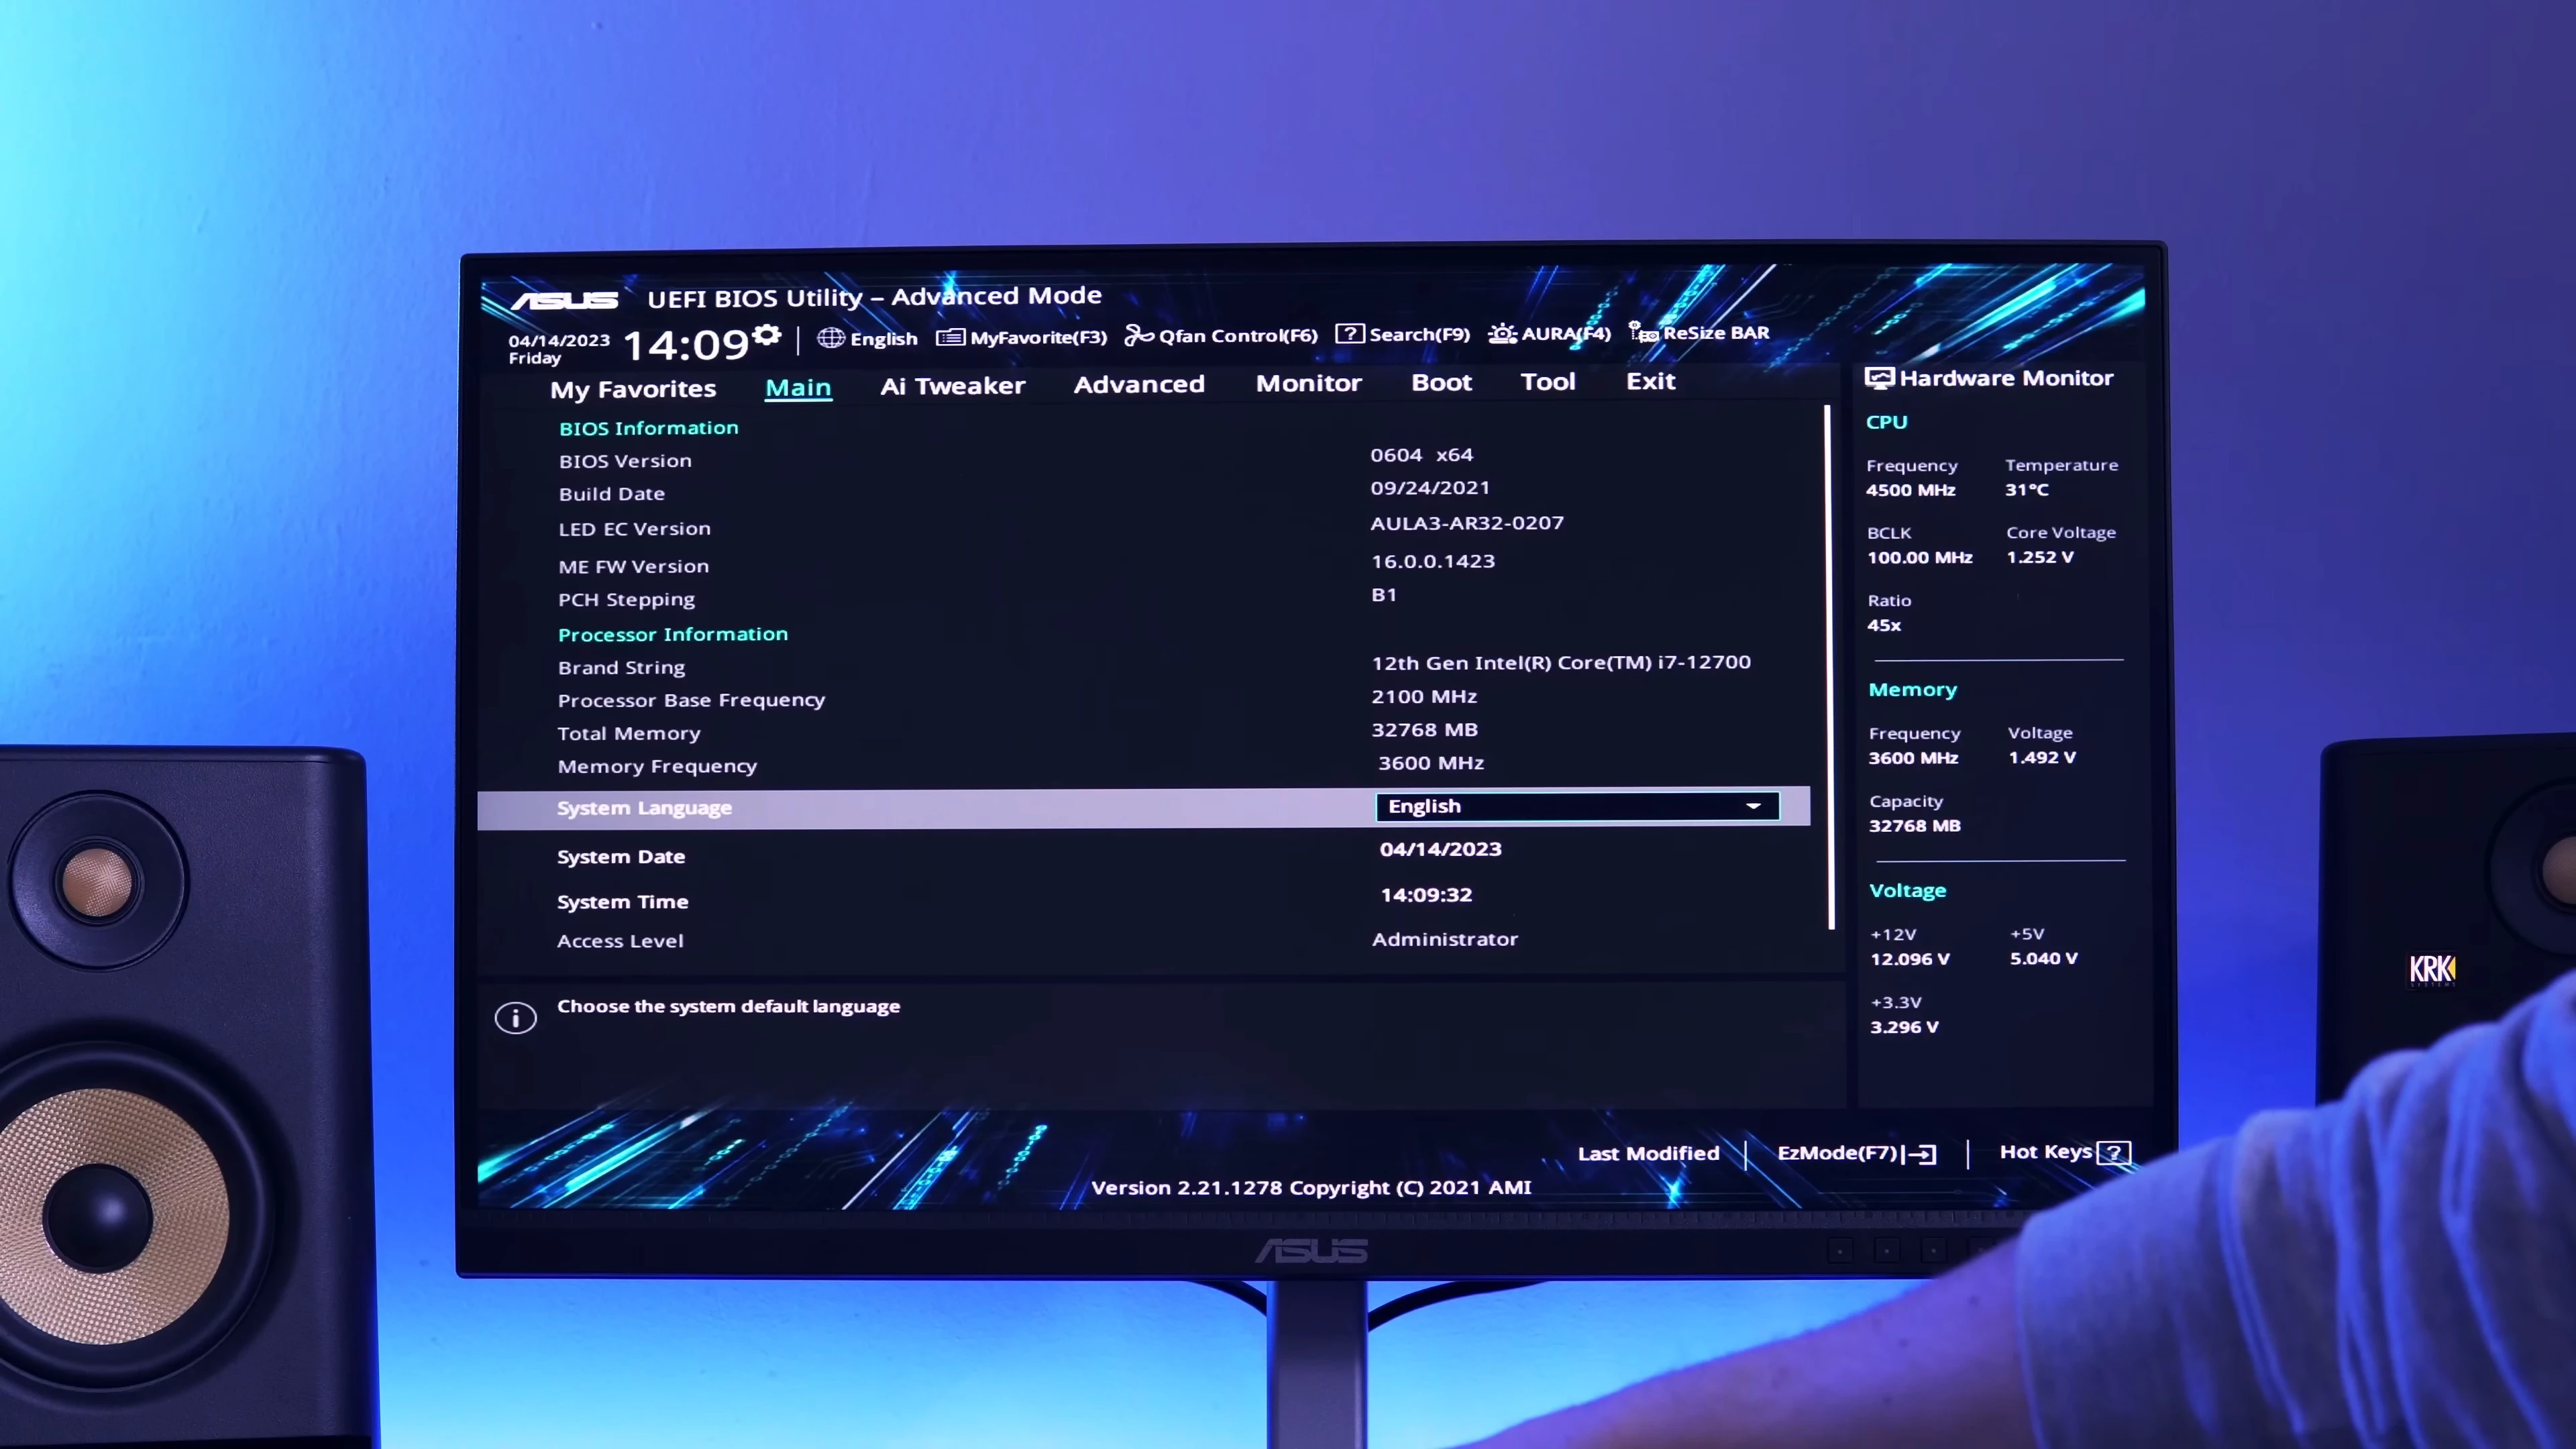Click the BIOS Version value 0604 x64

coord(1422,455)
